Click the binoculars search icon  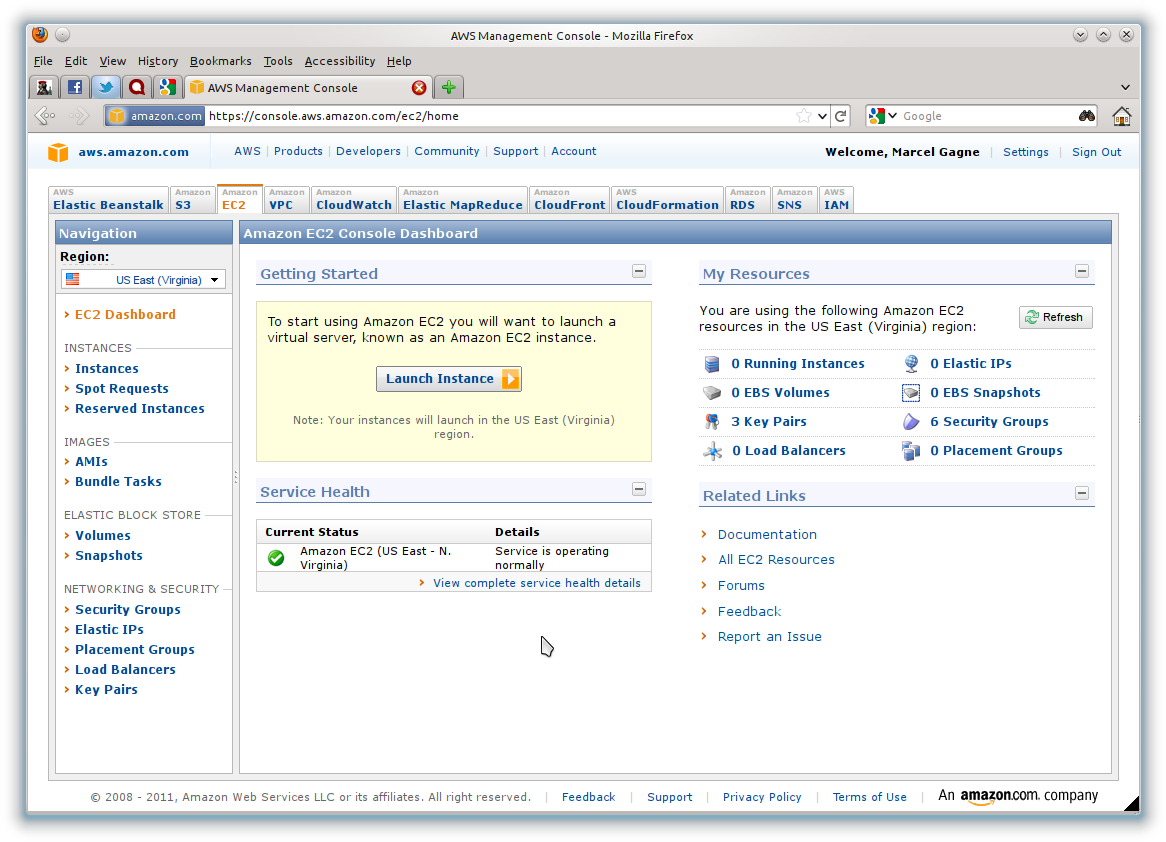coord(1086,116)
